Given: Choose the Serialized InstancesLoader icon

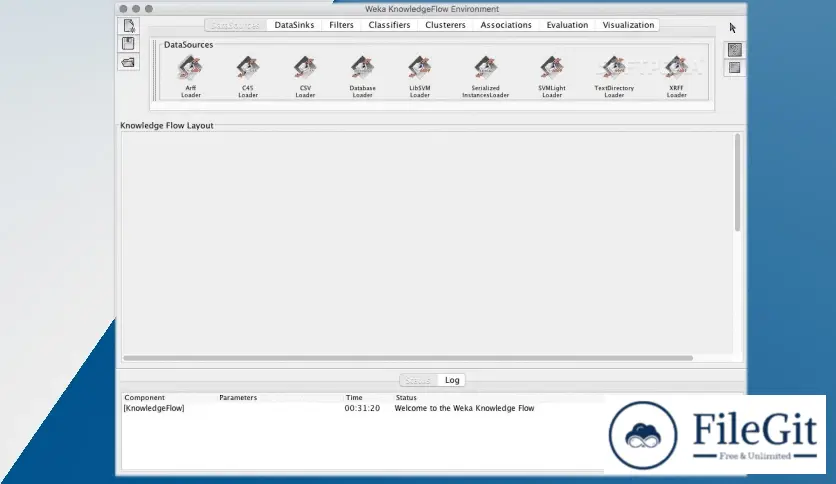Looking at the screenshot, I should [x=485, y=77].
